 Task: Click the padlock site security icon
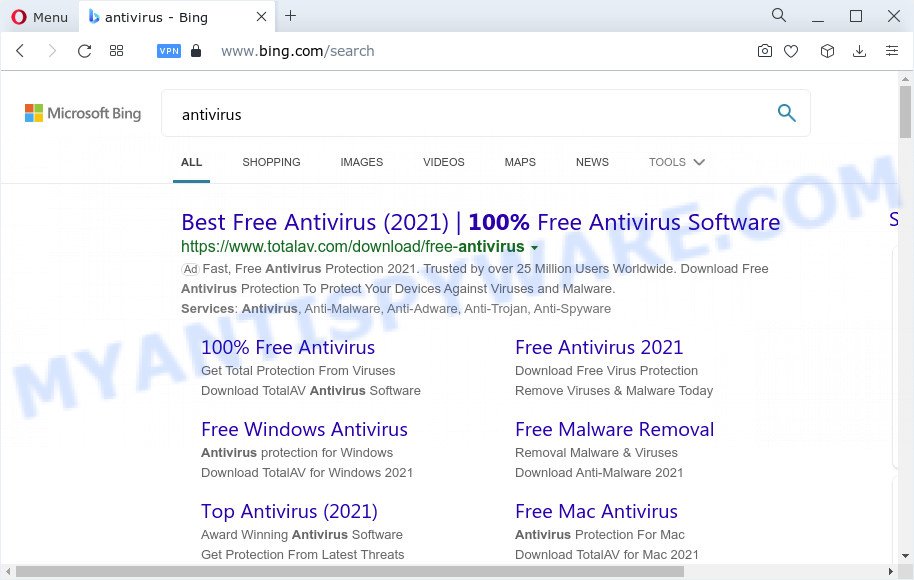(196, 51)
